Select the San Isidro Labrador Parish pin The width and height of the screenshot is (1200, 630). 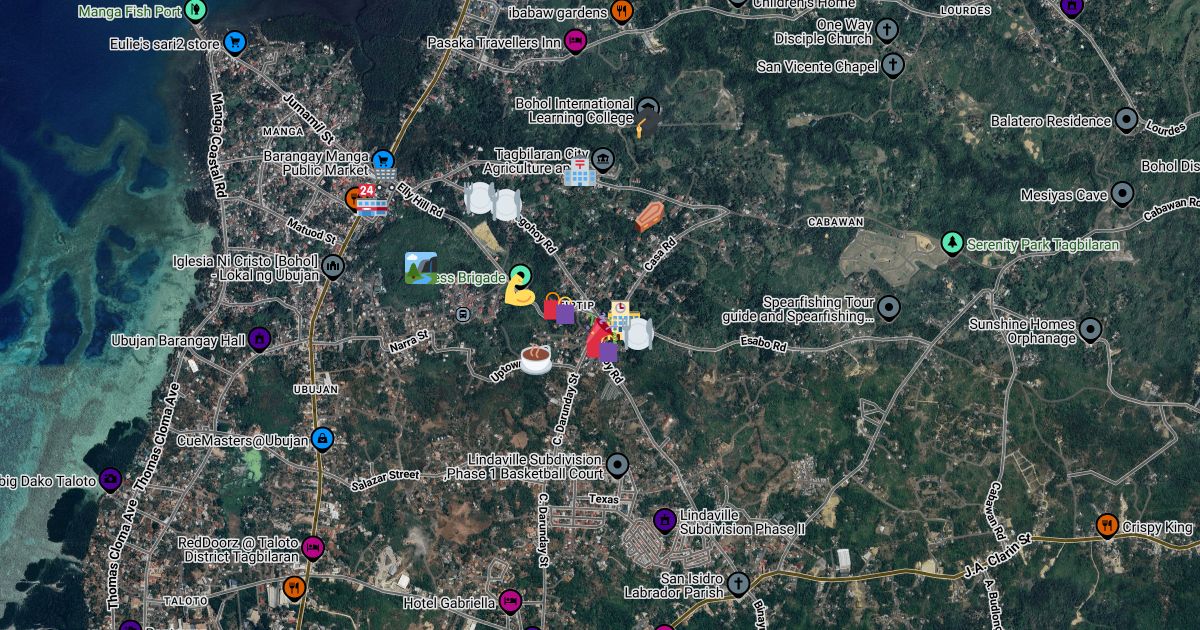coord(738,584)
